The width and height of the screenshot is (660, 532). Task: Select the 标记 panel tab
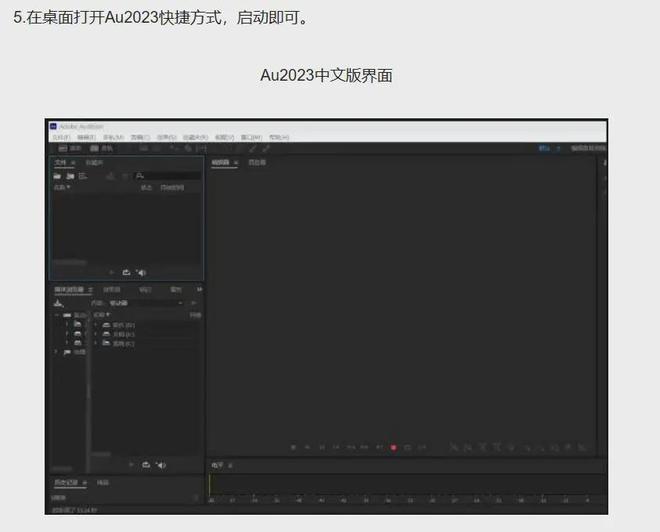point(145,290)
